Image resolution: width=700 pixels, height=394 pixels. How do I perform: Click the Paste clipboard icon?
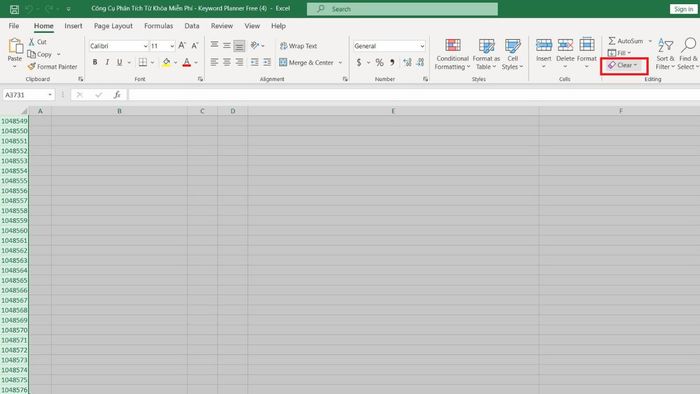tap(15, 46)
